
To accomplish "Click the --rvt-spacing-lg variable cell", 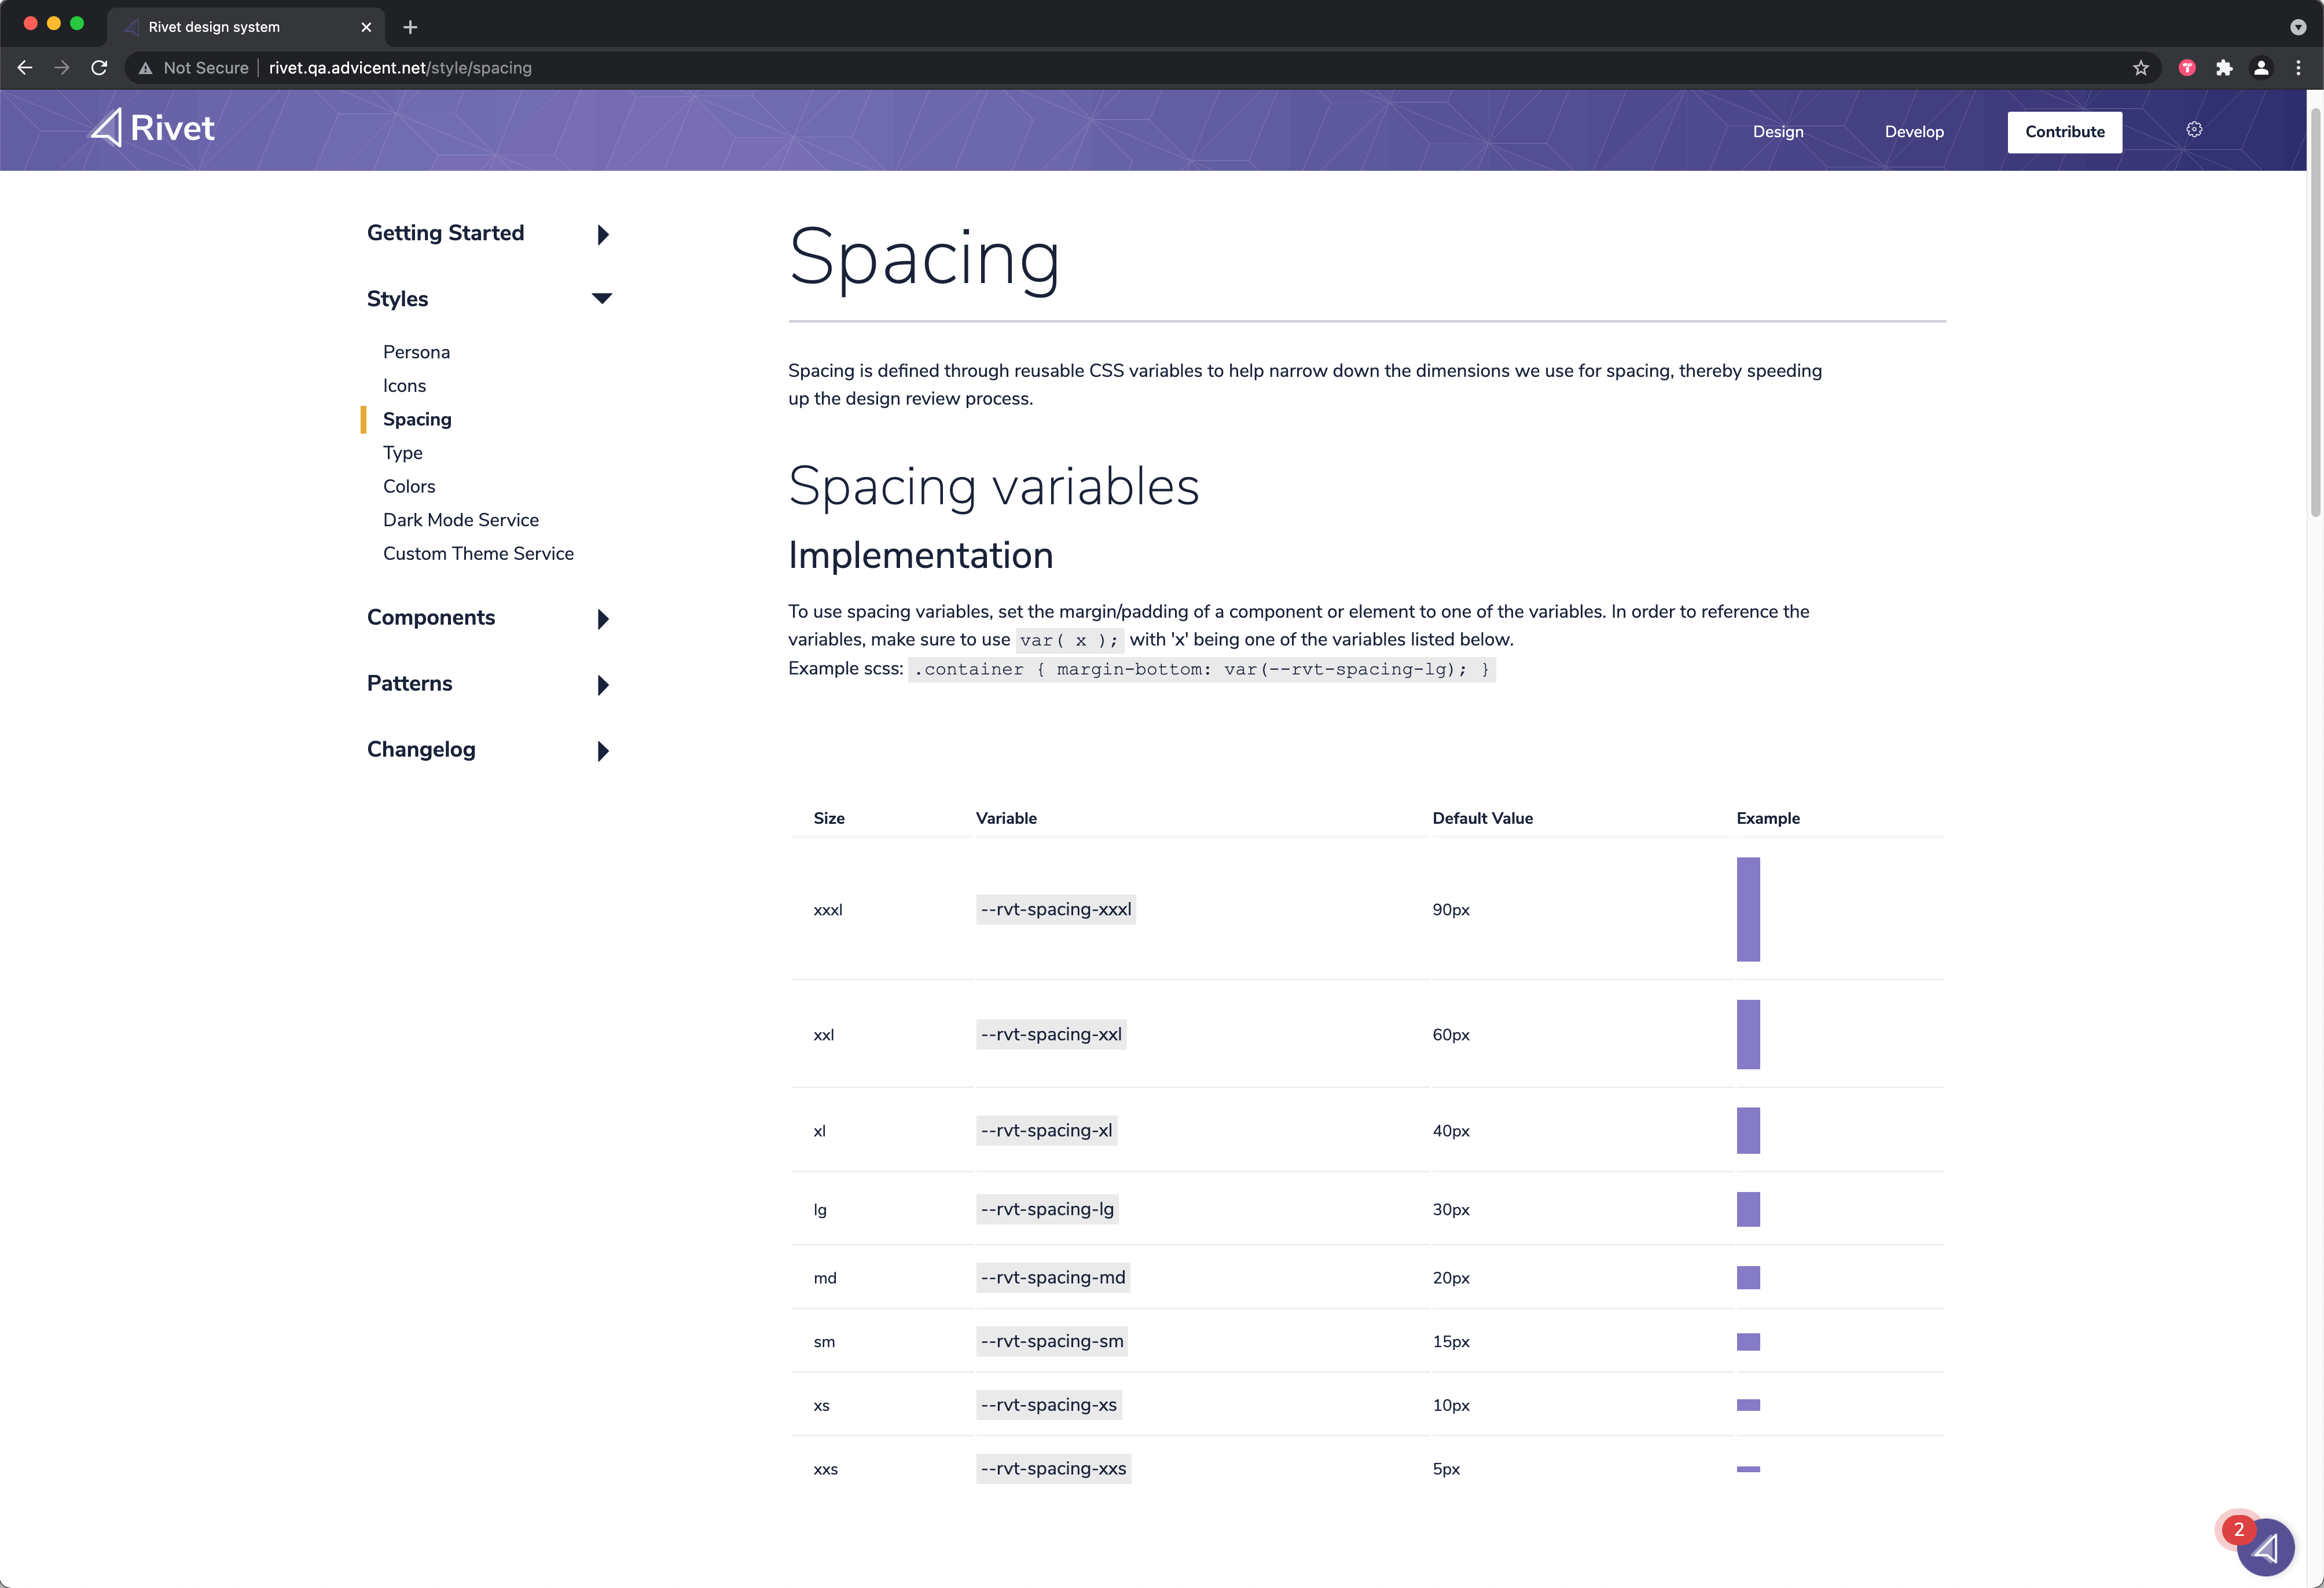I will coord(1047,1209).
